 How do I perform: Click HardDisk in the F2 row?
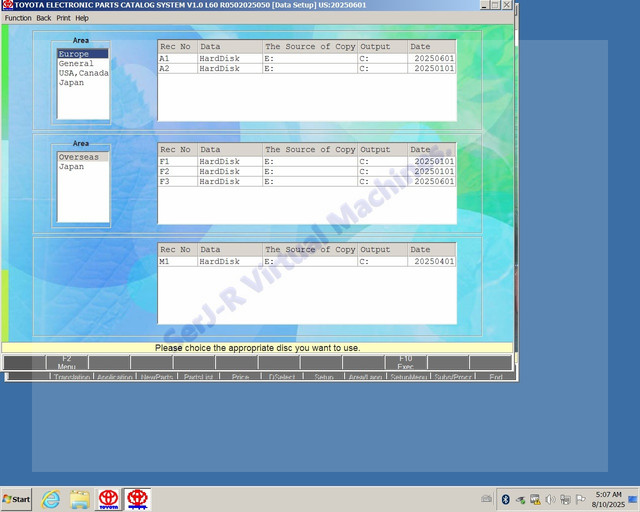click(219, 171)
